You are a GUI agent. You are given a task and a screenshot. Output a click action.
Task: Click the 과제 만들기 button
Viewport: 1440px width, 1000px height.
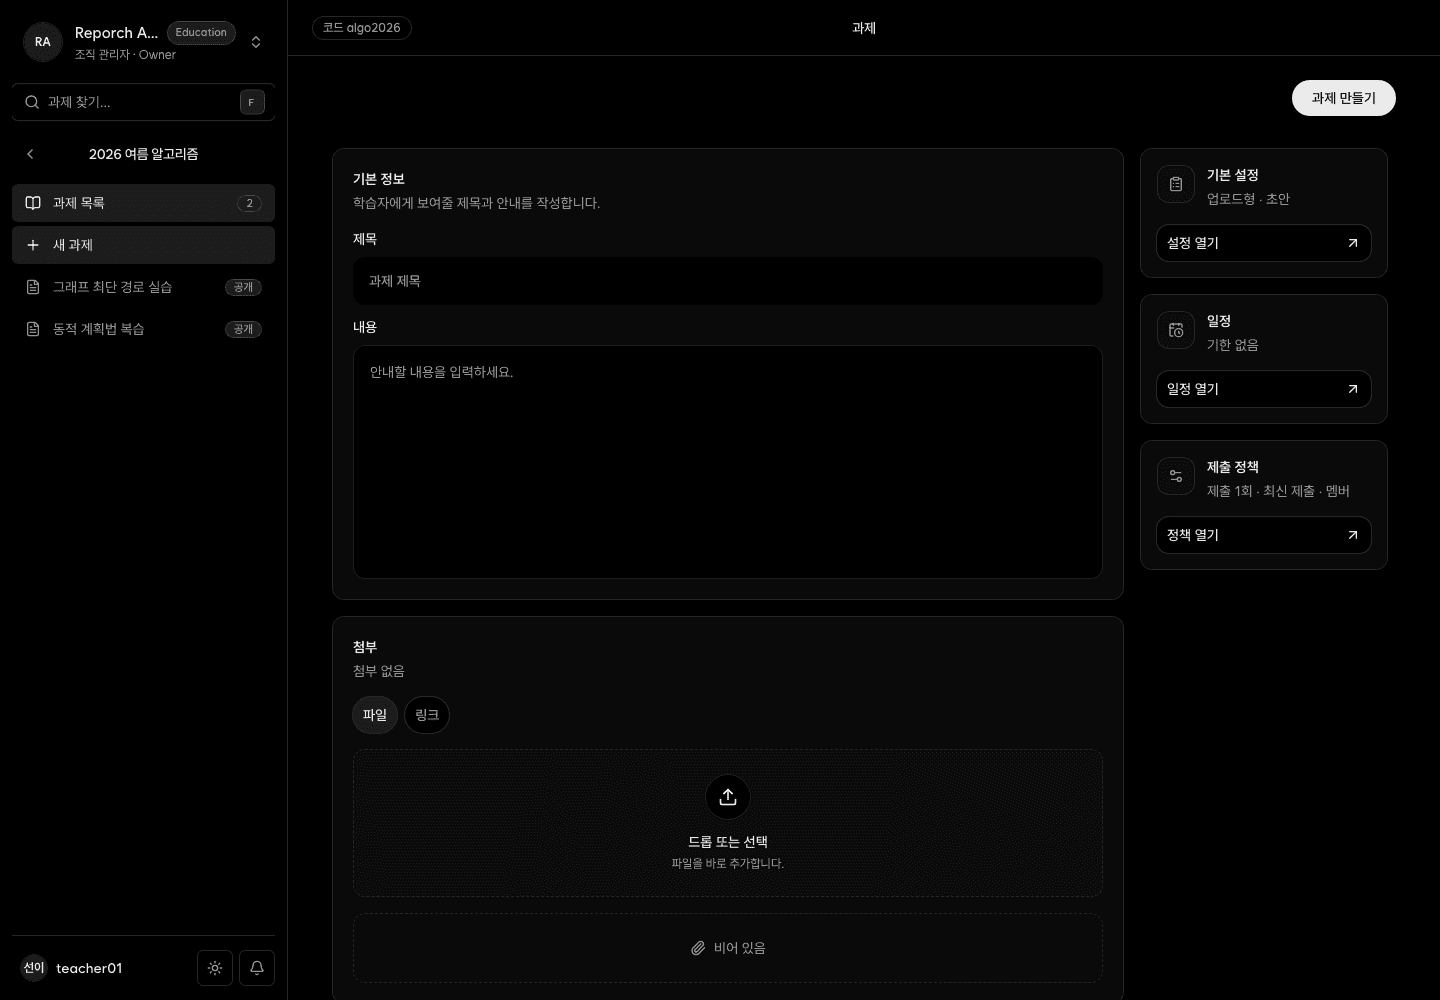(x=1344, y=98)
